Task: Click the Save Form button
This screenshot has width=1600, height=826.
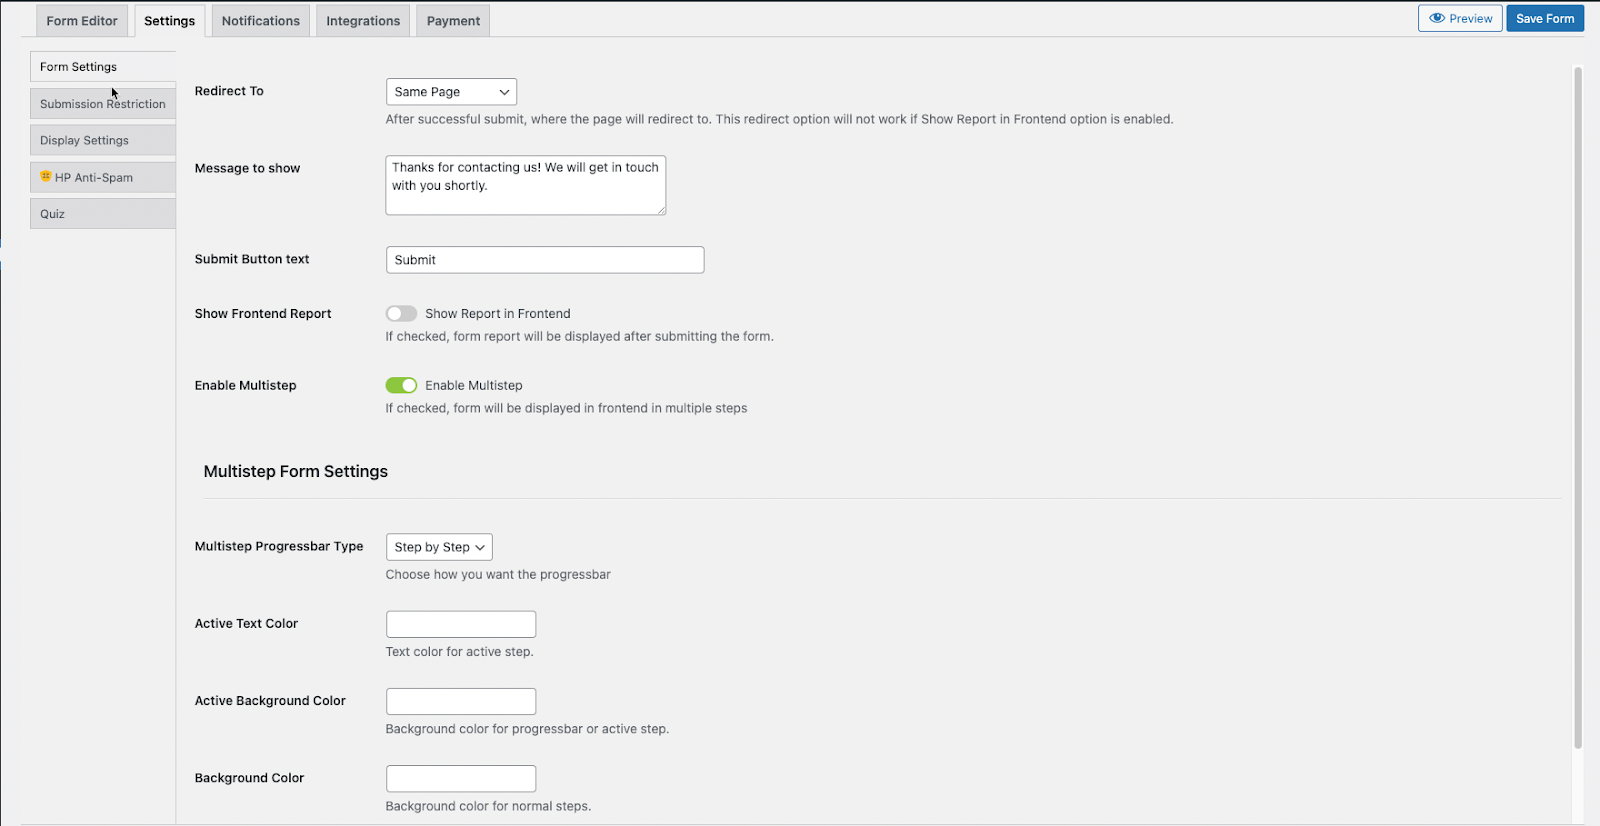Action: point(1545,18)
